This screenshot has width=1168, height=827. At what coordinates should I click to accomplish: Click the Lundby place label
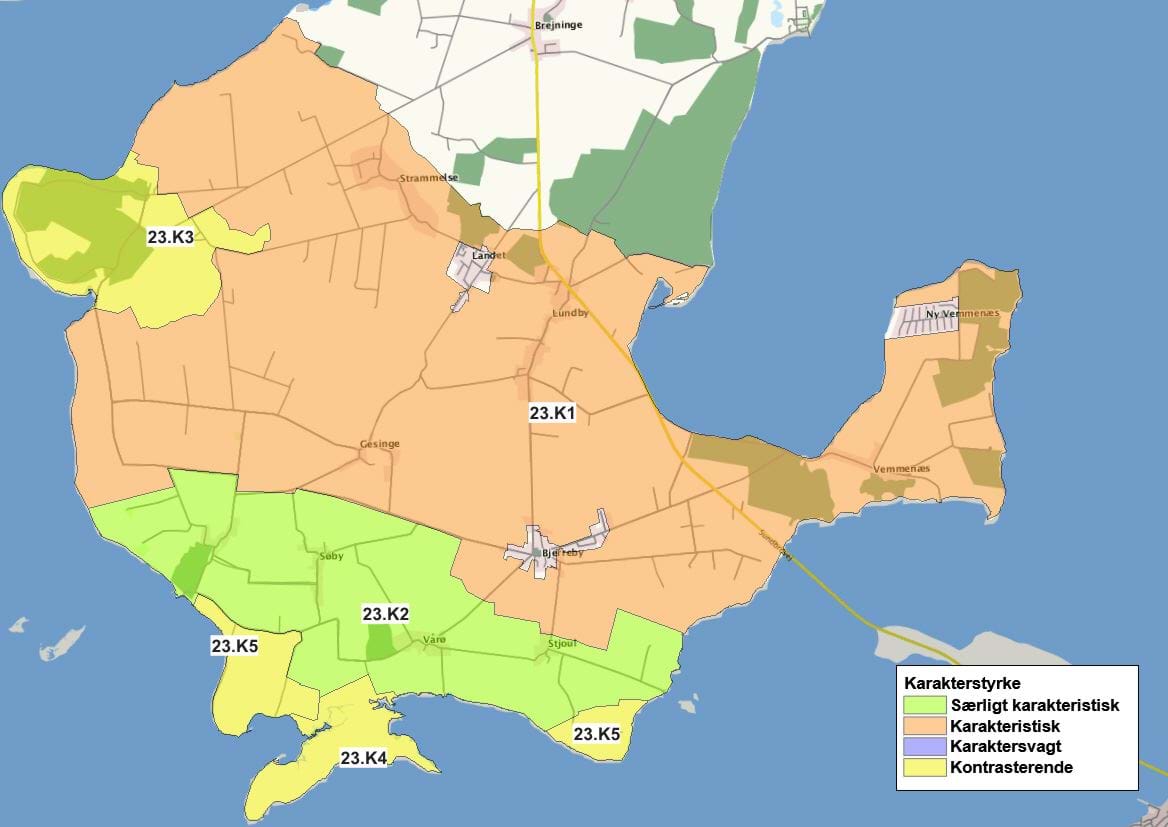(570, 314)
